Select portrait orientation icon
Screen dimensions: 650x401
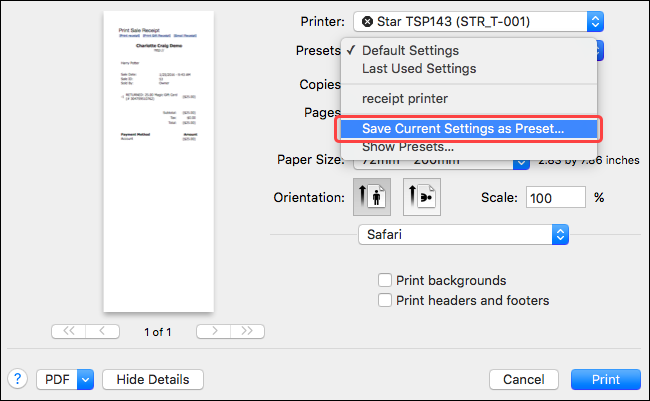(372, 197)
